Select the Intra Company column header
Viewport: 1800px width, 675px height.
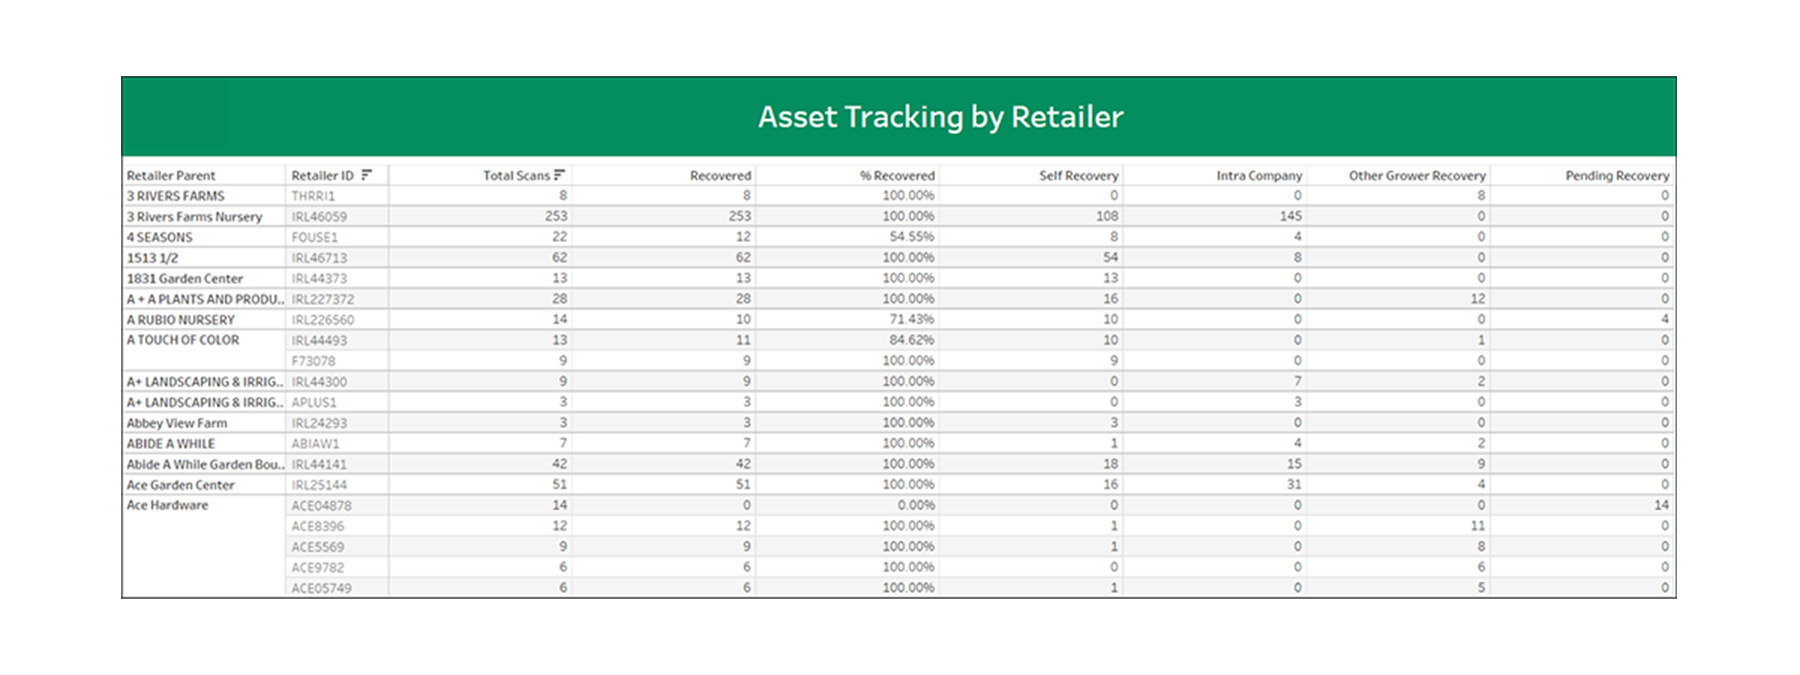click(x=1259, y=176)
